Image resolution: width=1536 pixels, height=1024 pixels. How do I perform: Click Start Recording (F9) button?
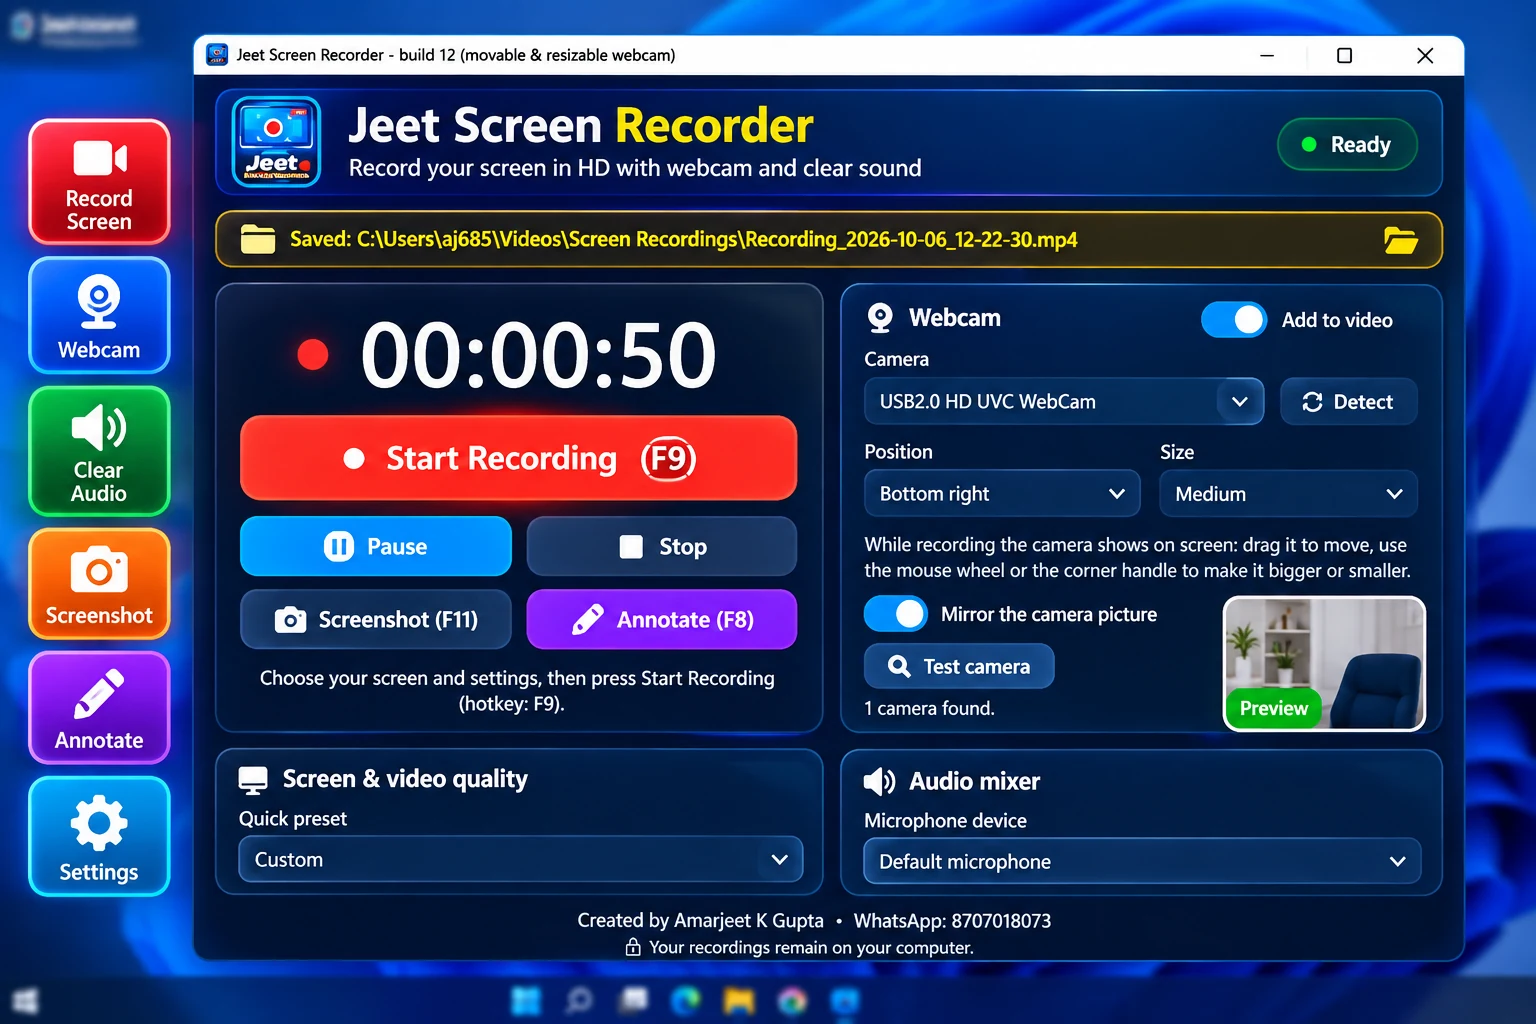519,458
